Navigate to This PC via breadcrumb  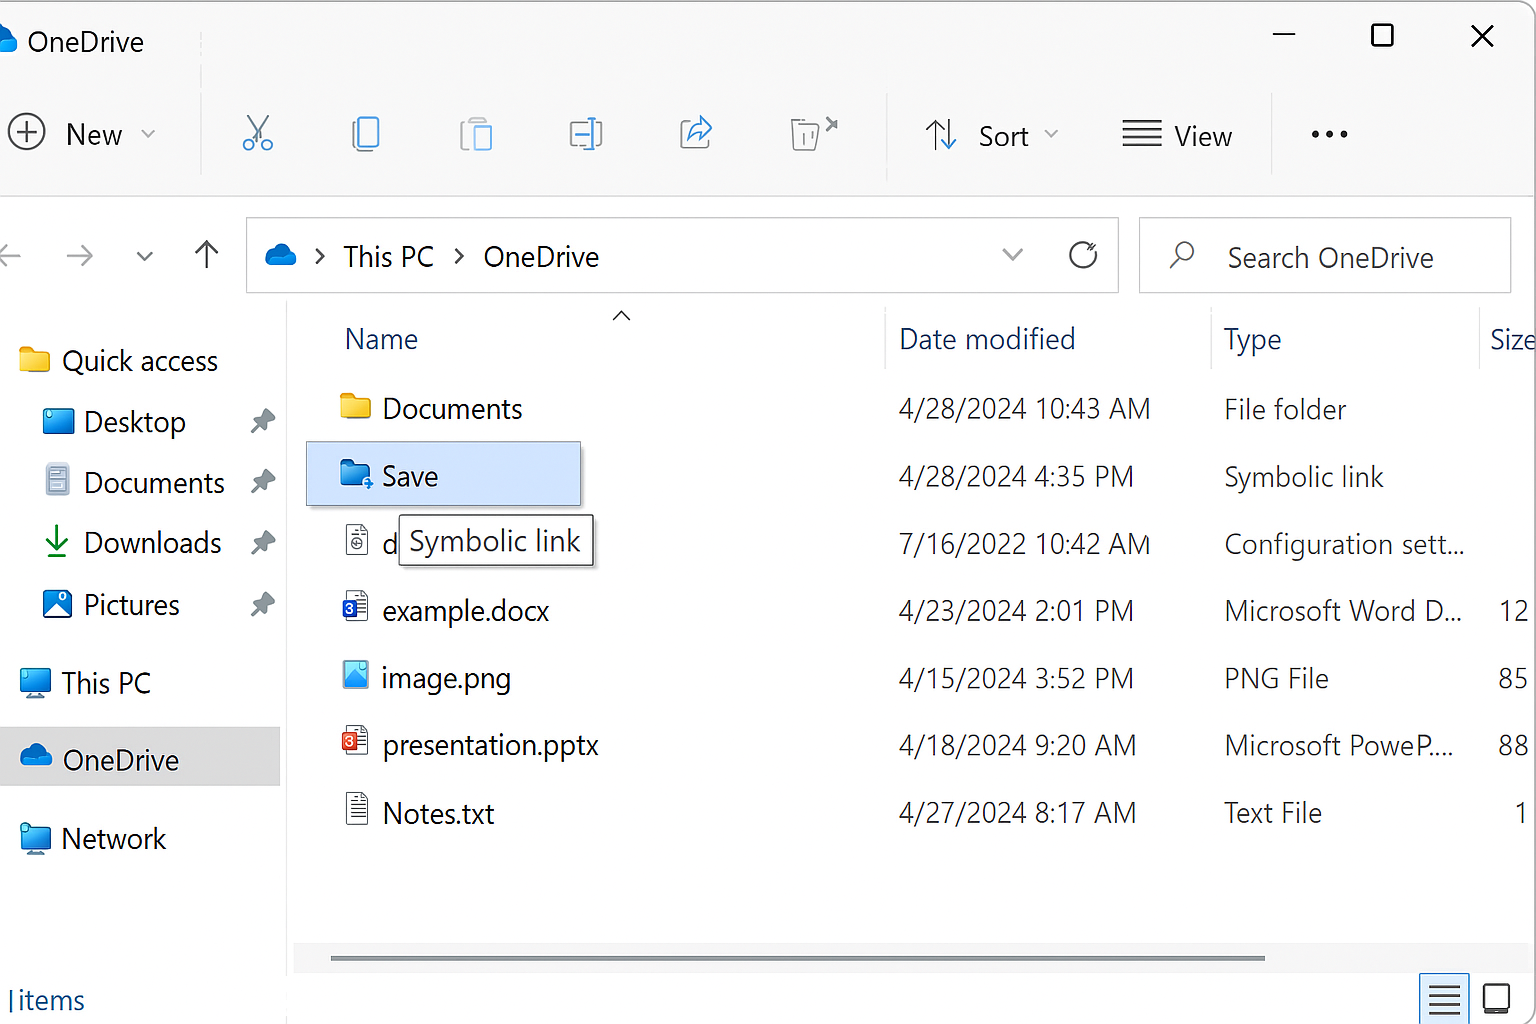pyautogui.click(x=388, y=256)
